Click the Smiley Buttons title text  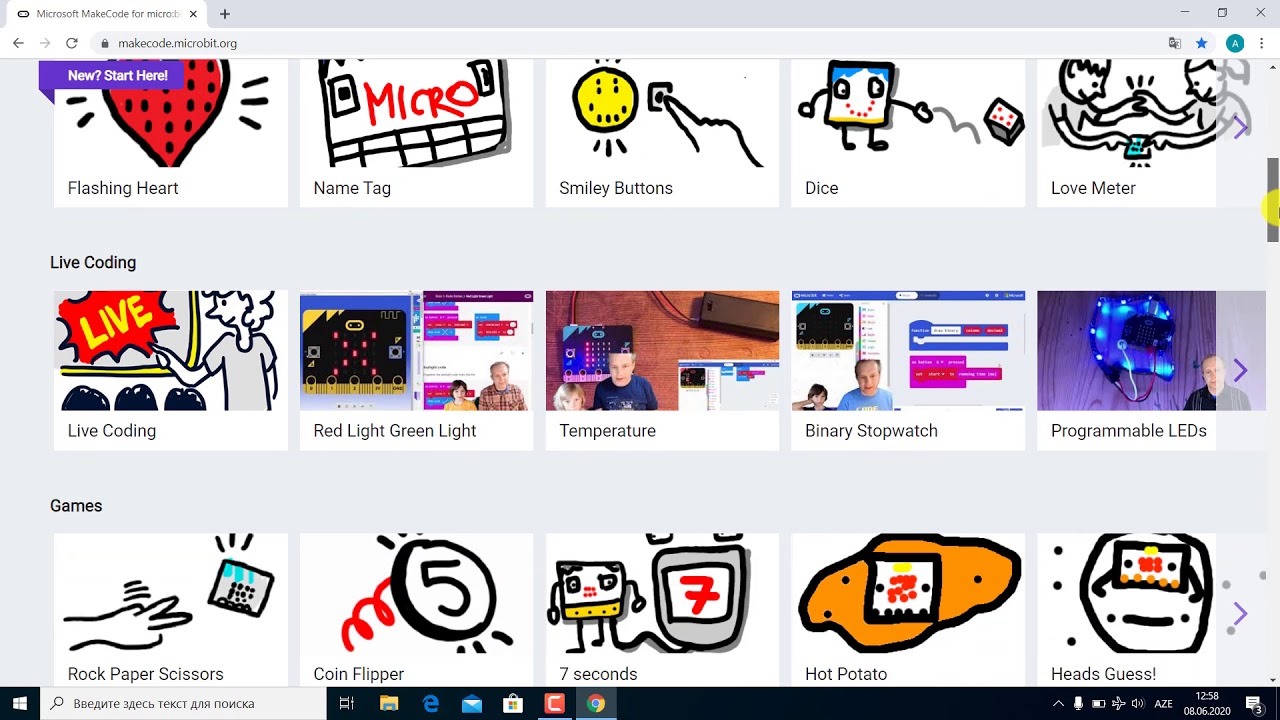click(x=616, y=188)
